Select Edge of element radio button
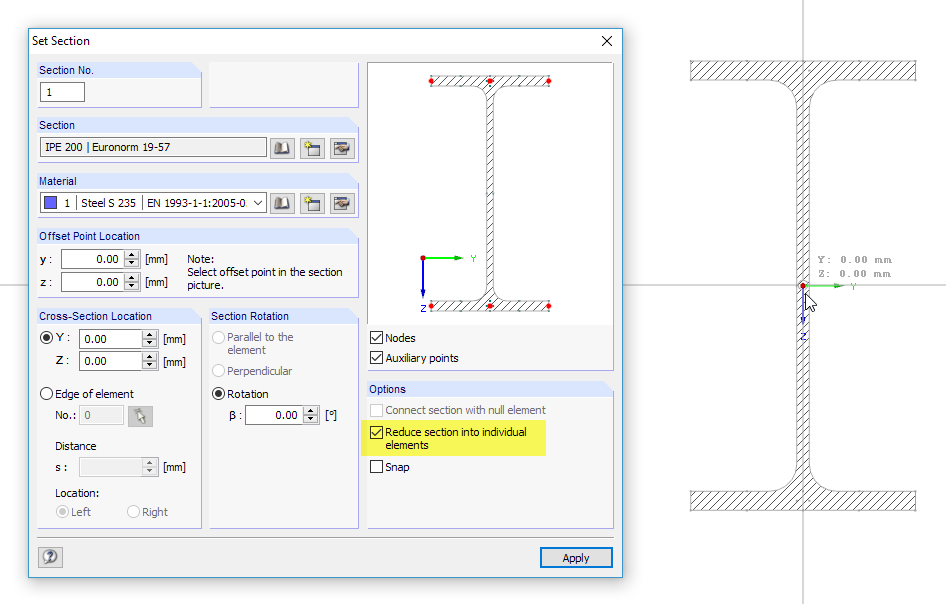This screenshot has width=946, height=604. tap(46, 394)
